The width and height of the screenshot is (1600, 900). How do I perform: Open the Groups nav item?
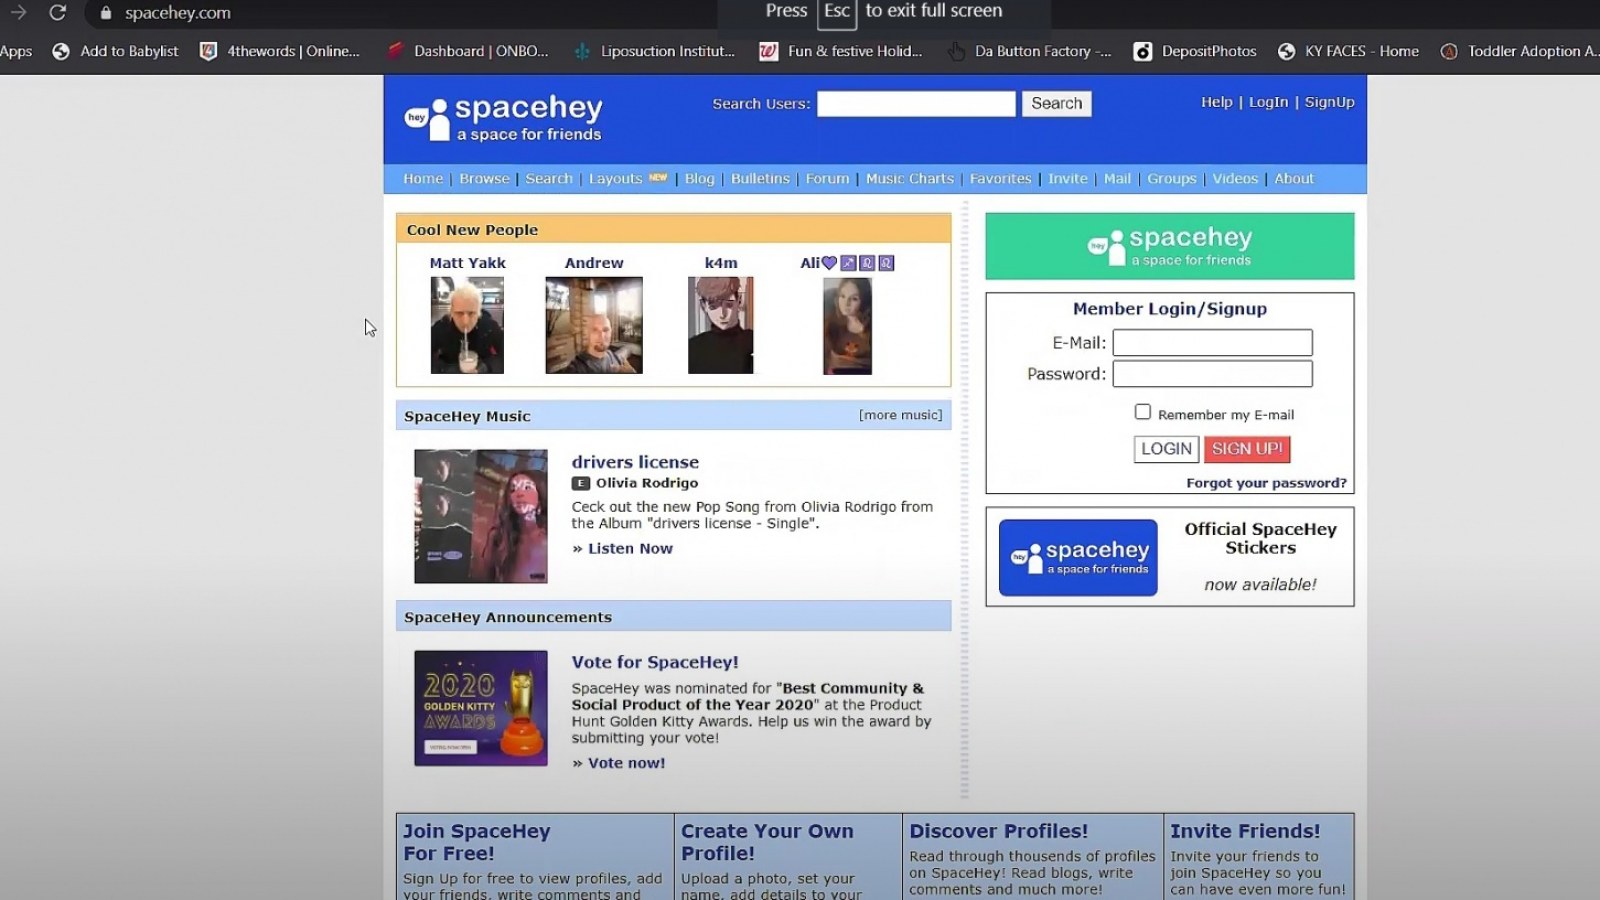[x=1171, y=178]
